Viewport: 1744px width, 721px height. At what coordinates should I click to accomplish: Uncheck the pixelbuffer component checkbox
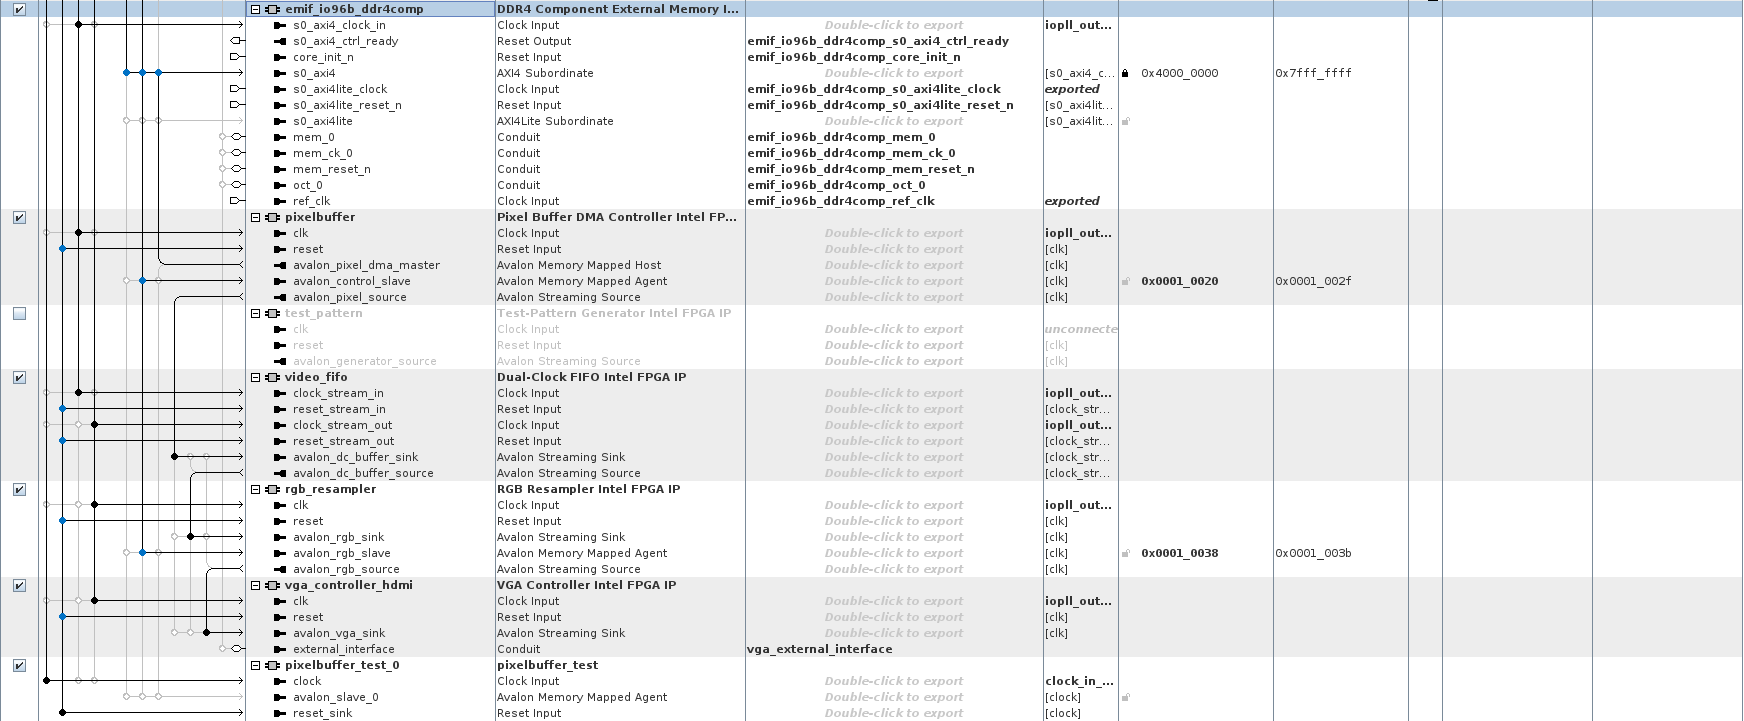click(x=19, y=217)
